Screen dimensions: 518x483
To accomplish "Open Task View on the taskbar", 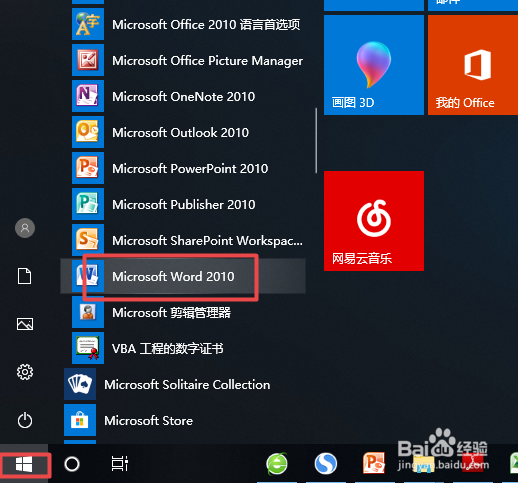I will pyautogui.click(x=120, y=464).
